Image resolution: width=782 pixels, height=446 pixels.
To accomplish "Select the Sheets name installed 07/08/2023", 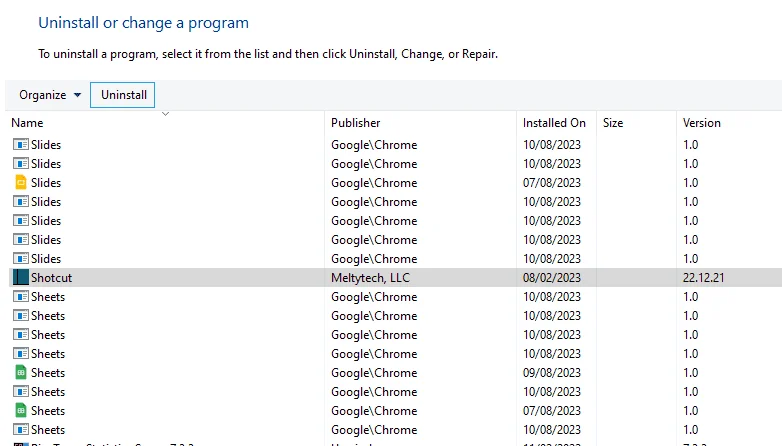I will click(48, 411).
